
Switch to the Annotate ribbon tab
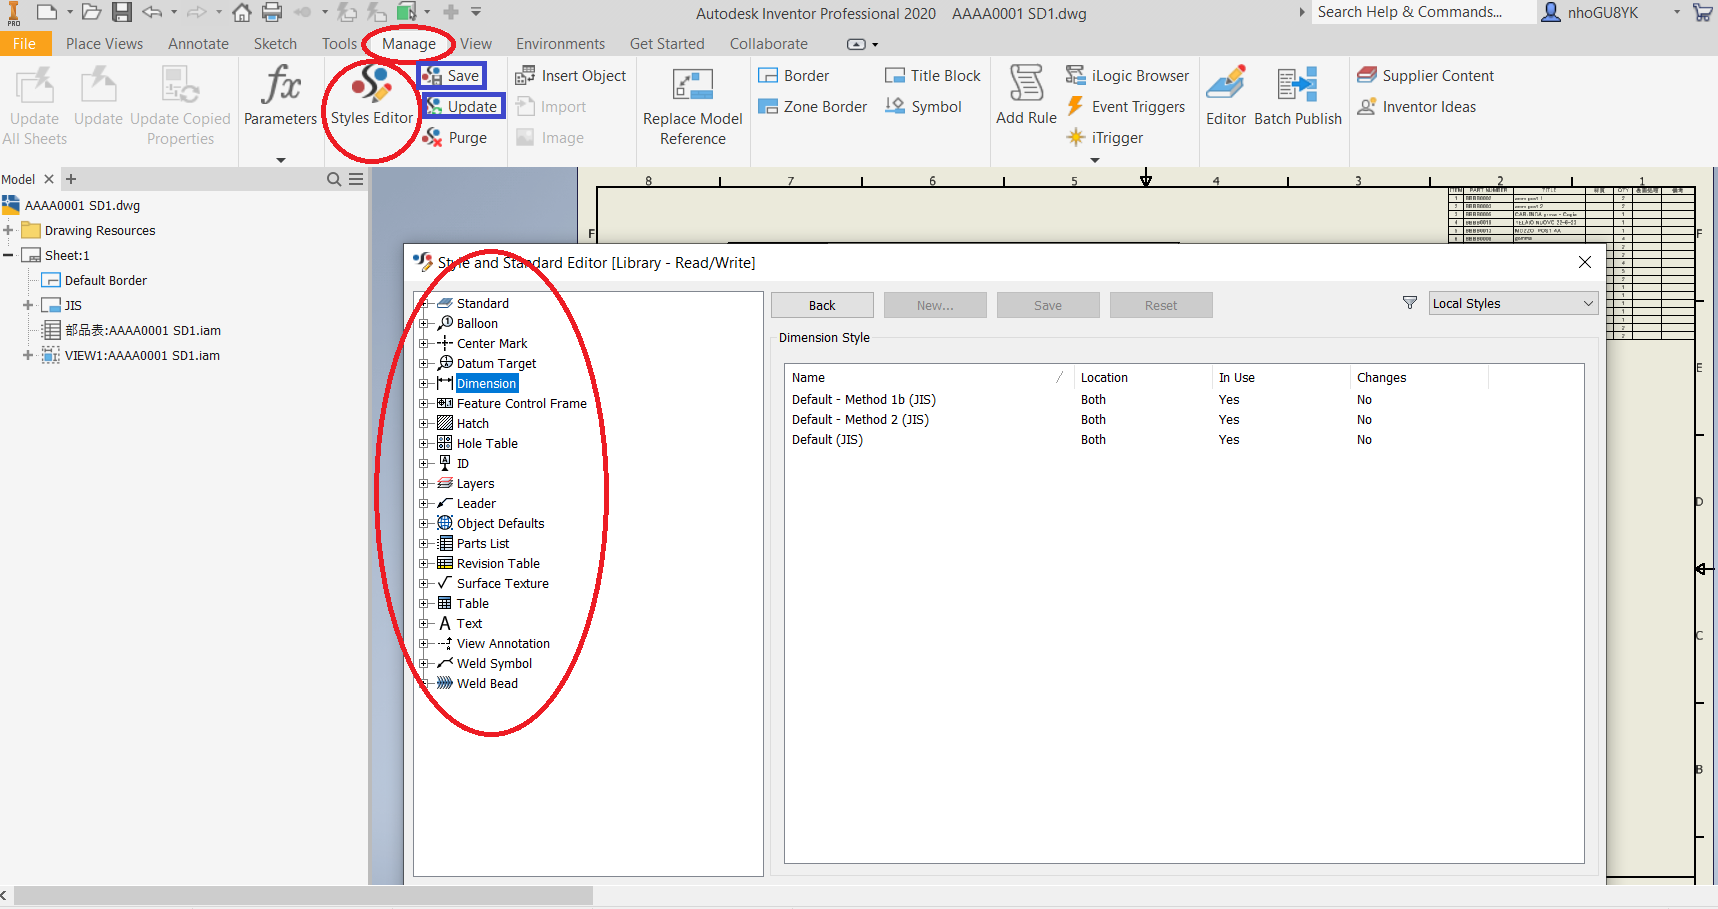(x=198, y=43)
